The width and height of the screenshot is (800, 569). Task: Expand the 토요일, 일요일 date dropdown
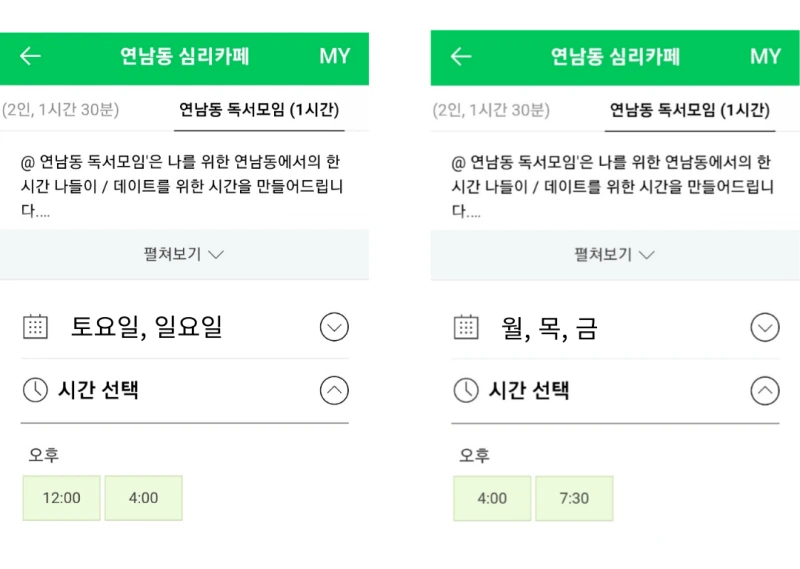(x=334, y=327)
